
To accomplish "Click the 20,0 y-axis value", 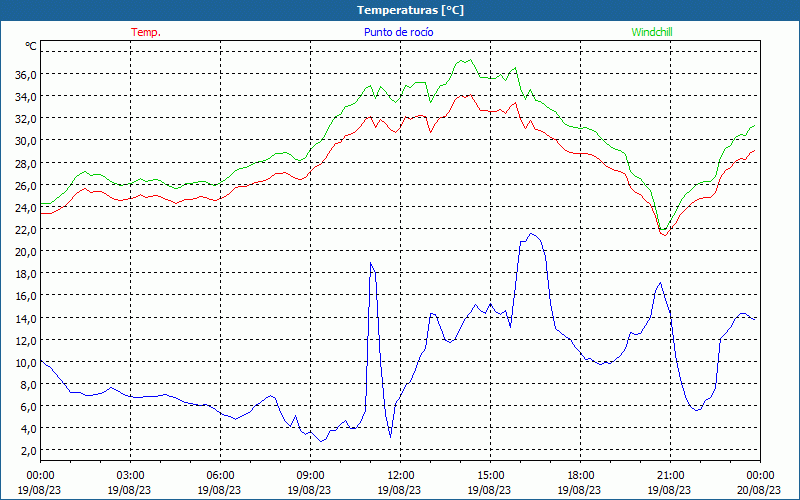I will click(x=26, y=252).
